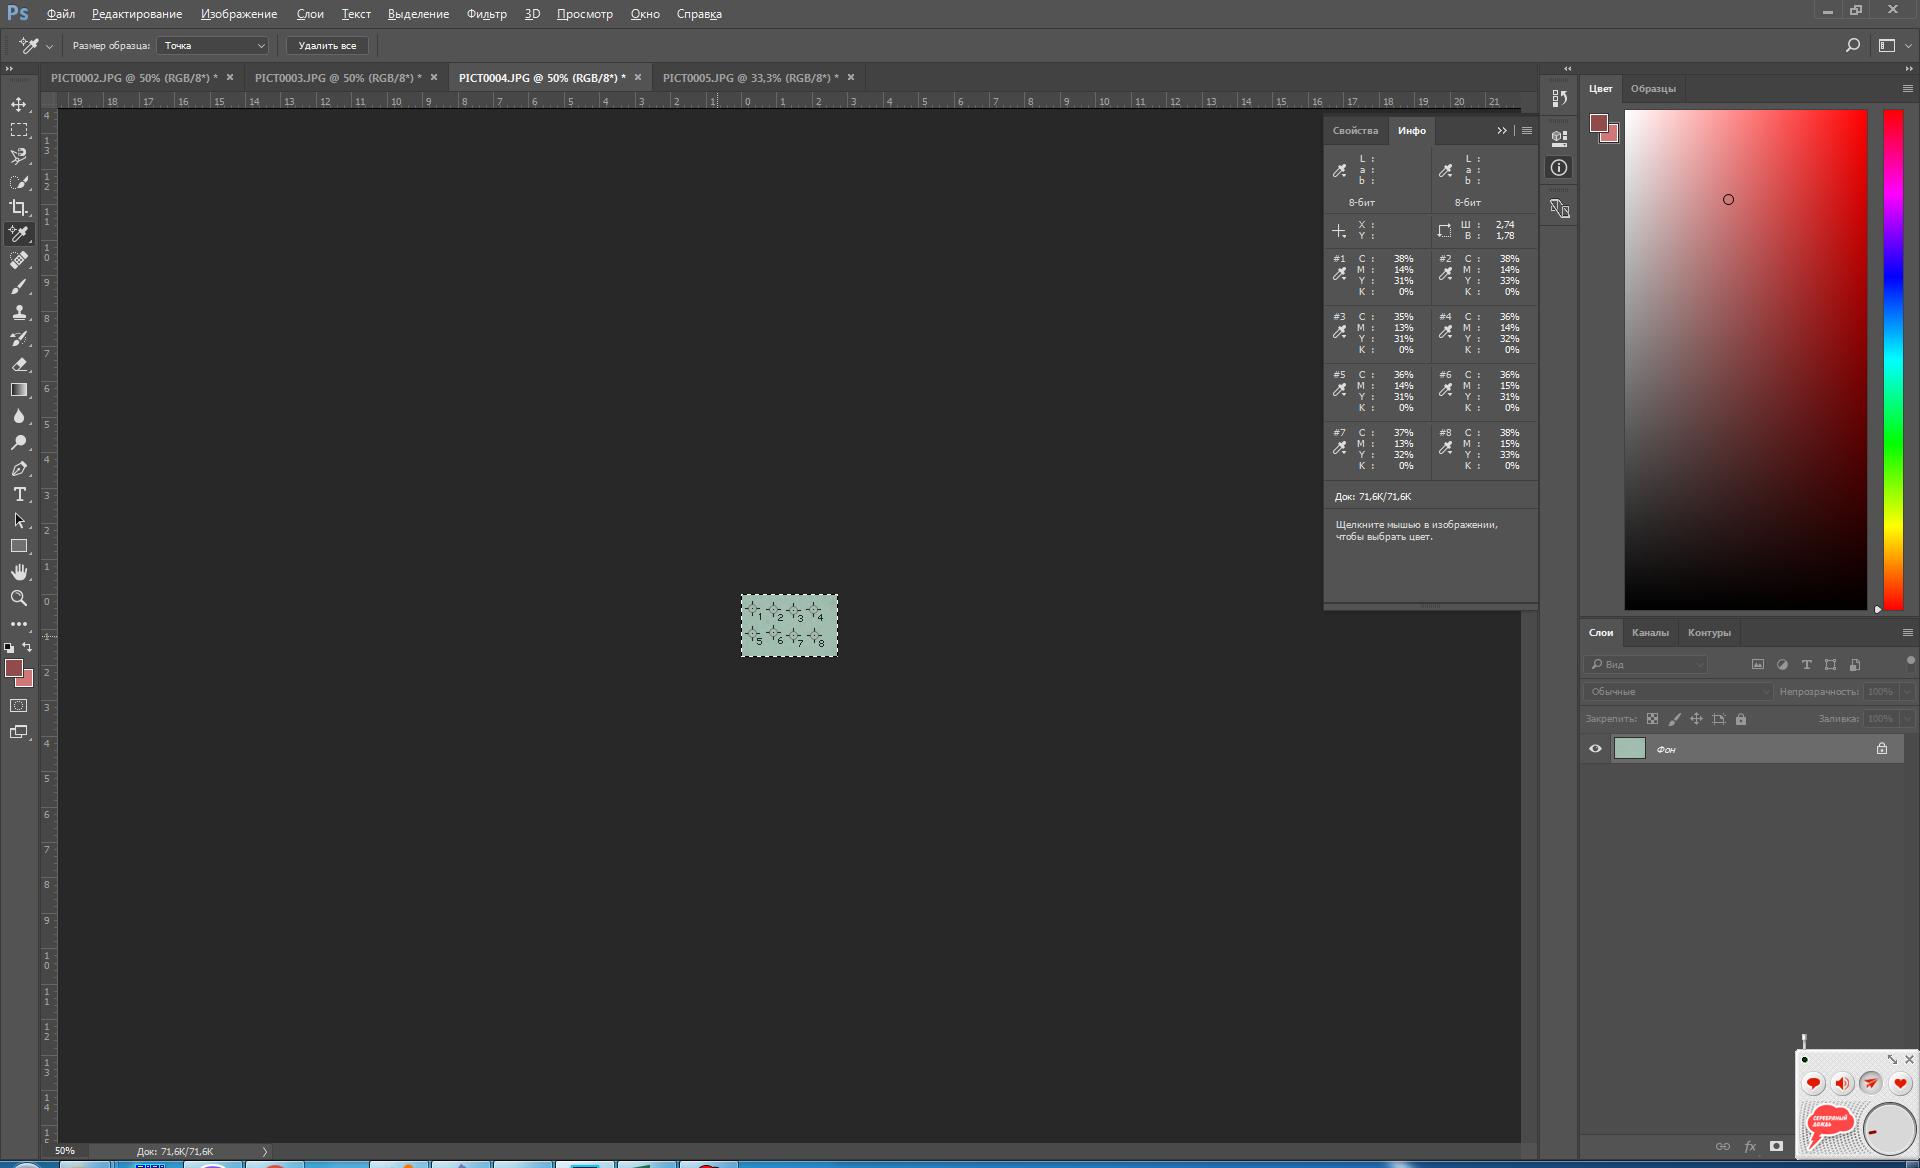This screenshot has width=1920, height=1168.
Task: Switch to PICT0005.JPG document tab
Action: 750,78
